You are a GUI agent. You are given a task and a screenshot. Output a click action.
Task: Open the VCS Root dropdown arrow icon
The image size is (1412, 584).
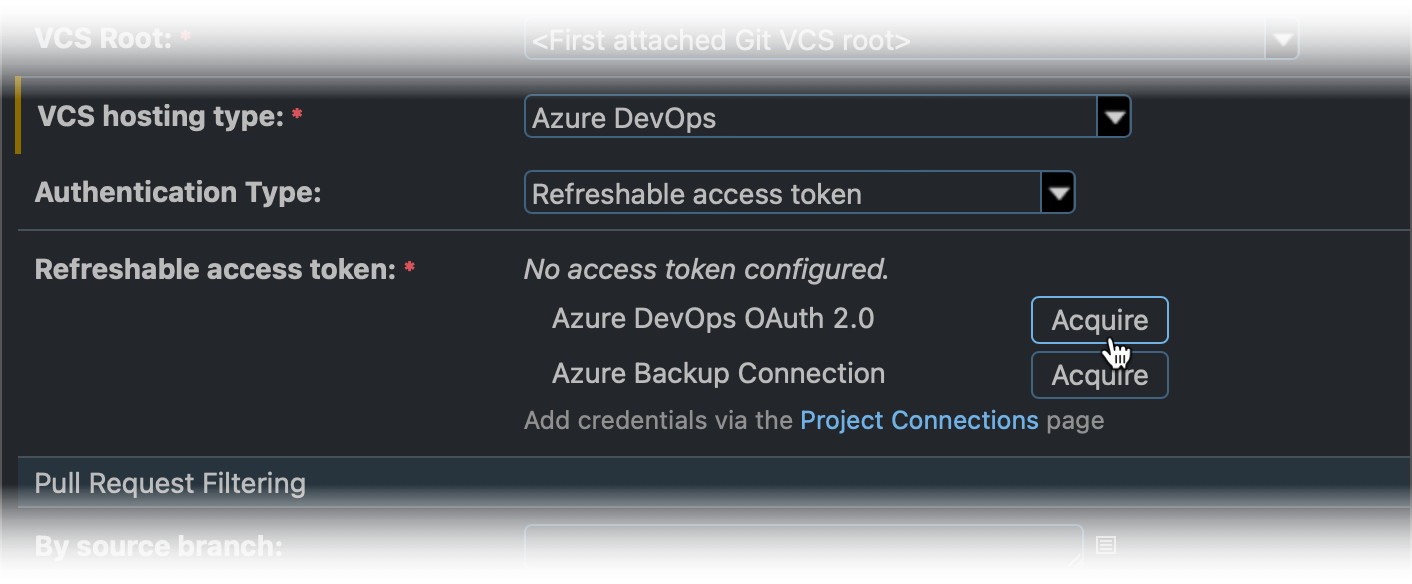click(1282, 38)
